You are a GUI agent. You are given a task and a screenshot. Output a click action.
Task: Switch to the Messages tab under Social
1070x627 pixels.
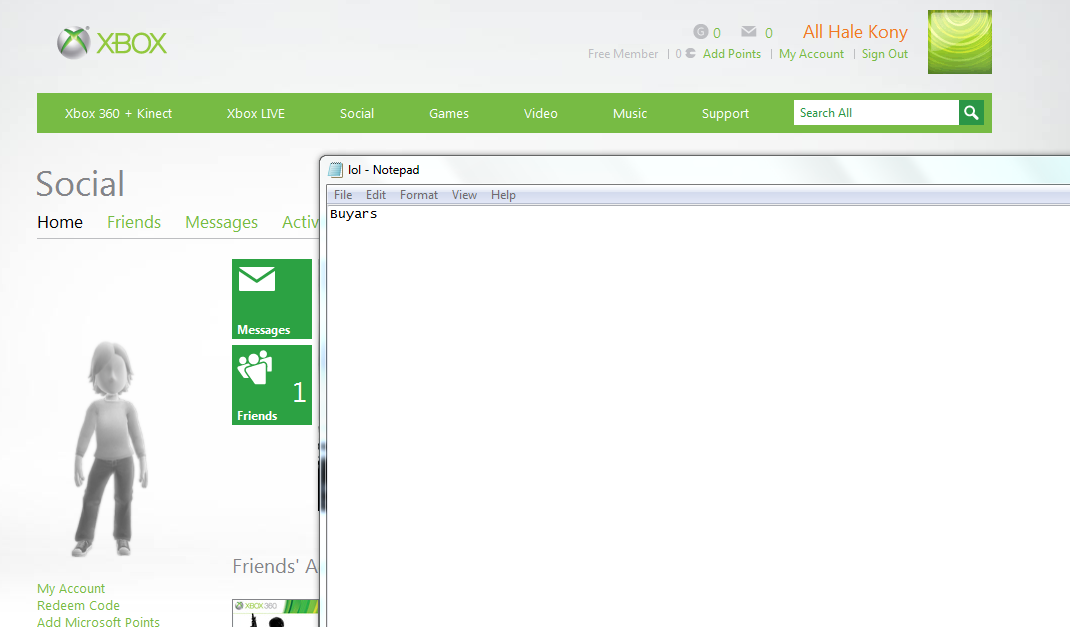[221, 222]
